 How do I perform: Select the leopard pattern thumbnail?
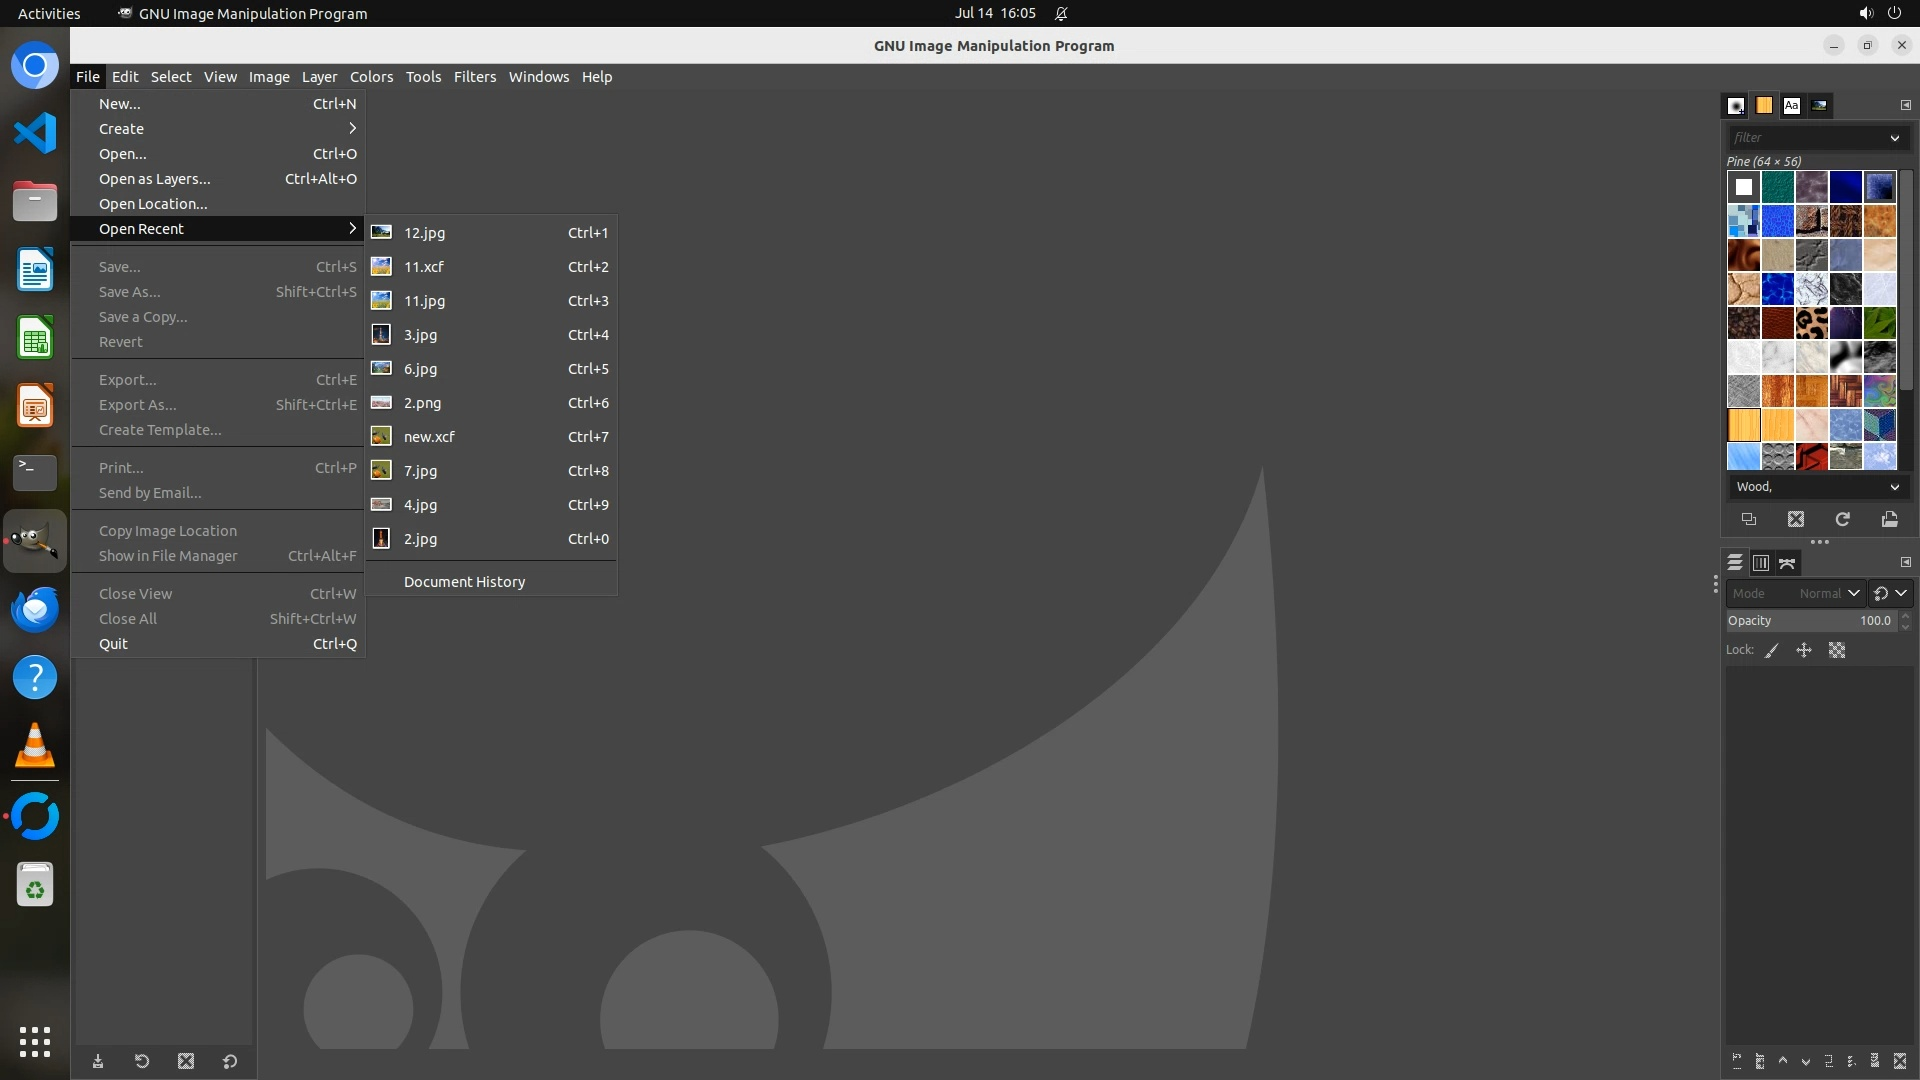click(x=1811, y=323)
